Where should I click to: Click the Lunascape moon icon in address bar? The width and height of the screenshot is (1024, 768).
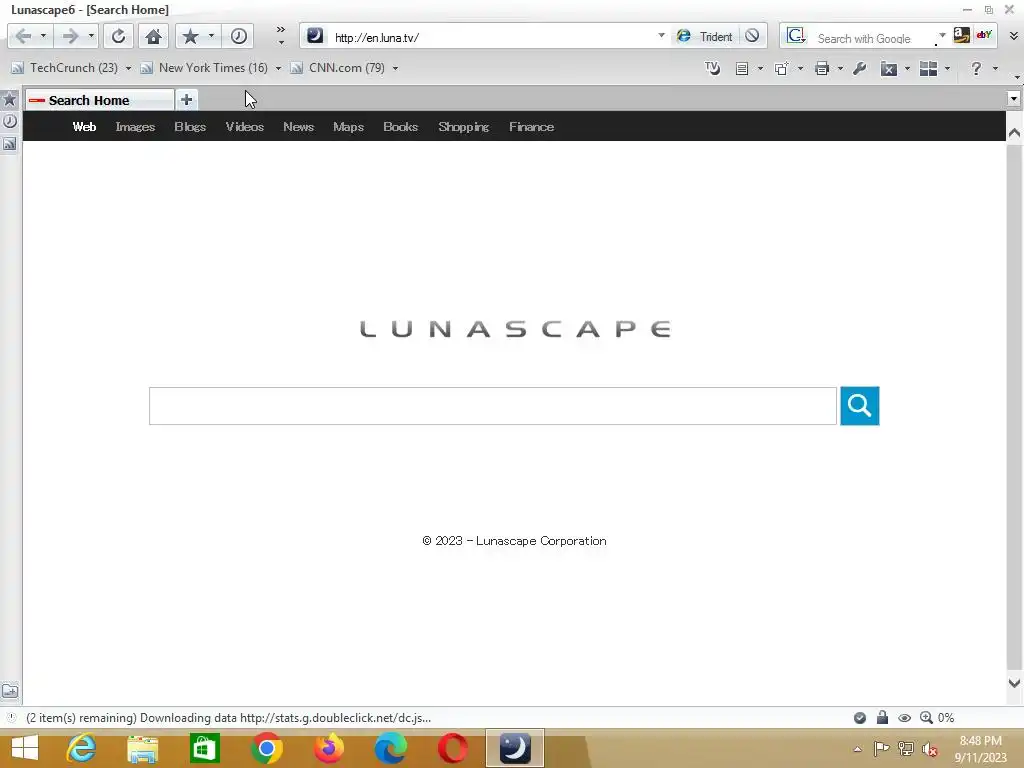pyautogui.click(x=315, y=35)
